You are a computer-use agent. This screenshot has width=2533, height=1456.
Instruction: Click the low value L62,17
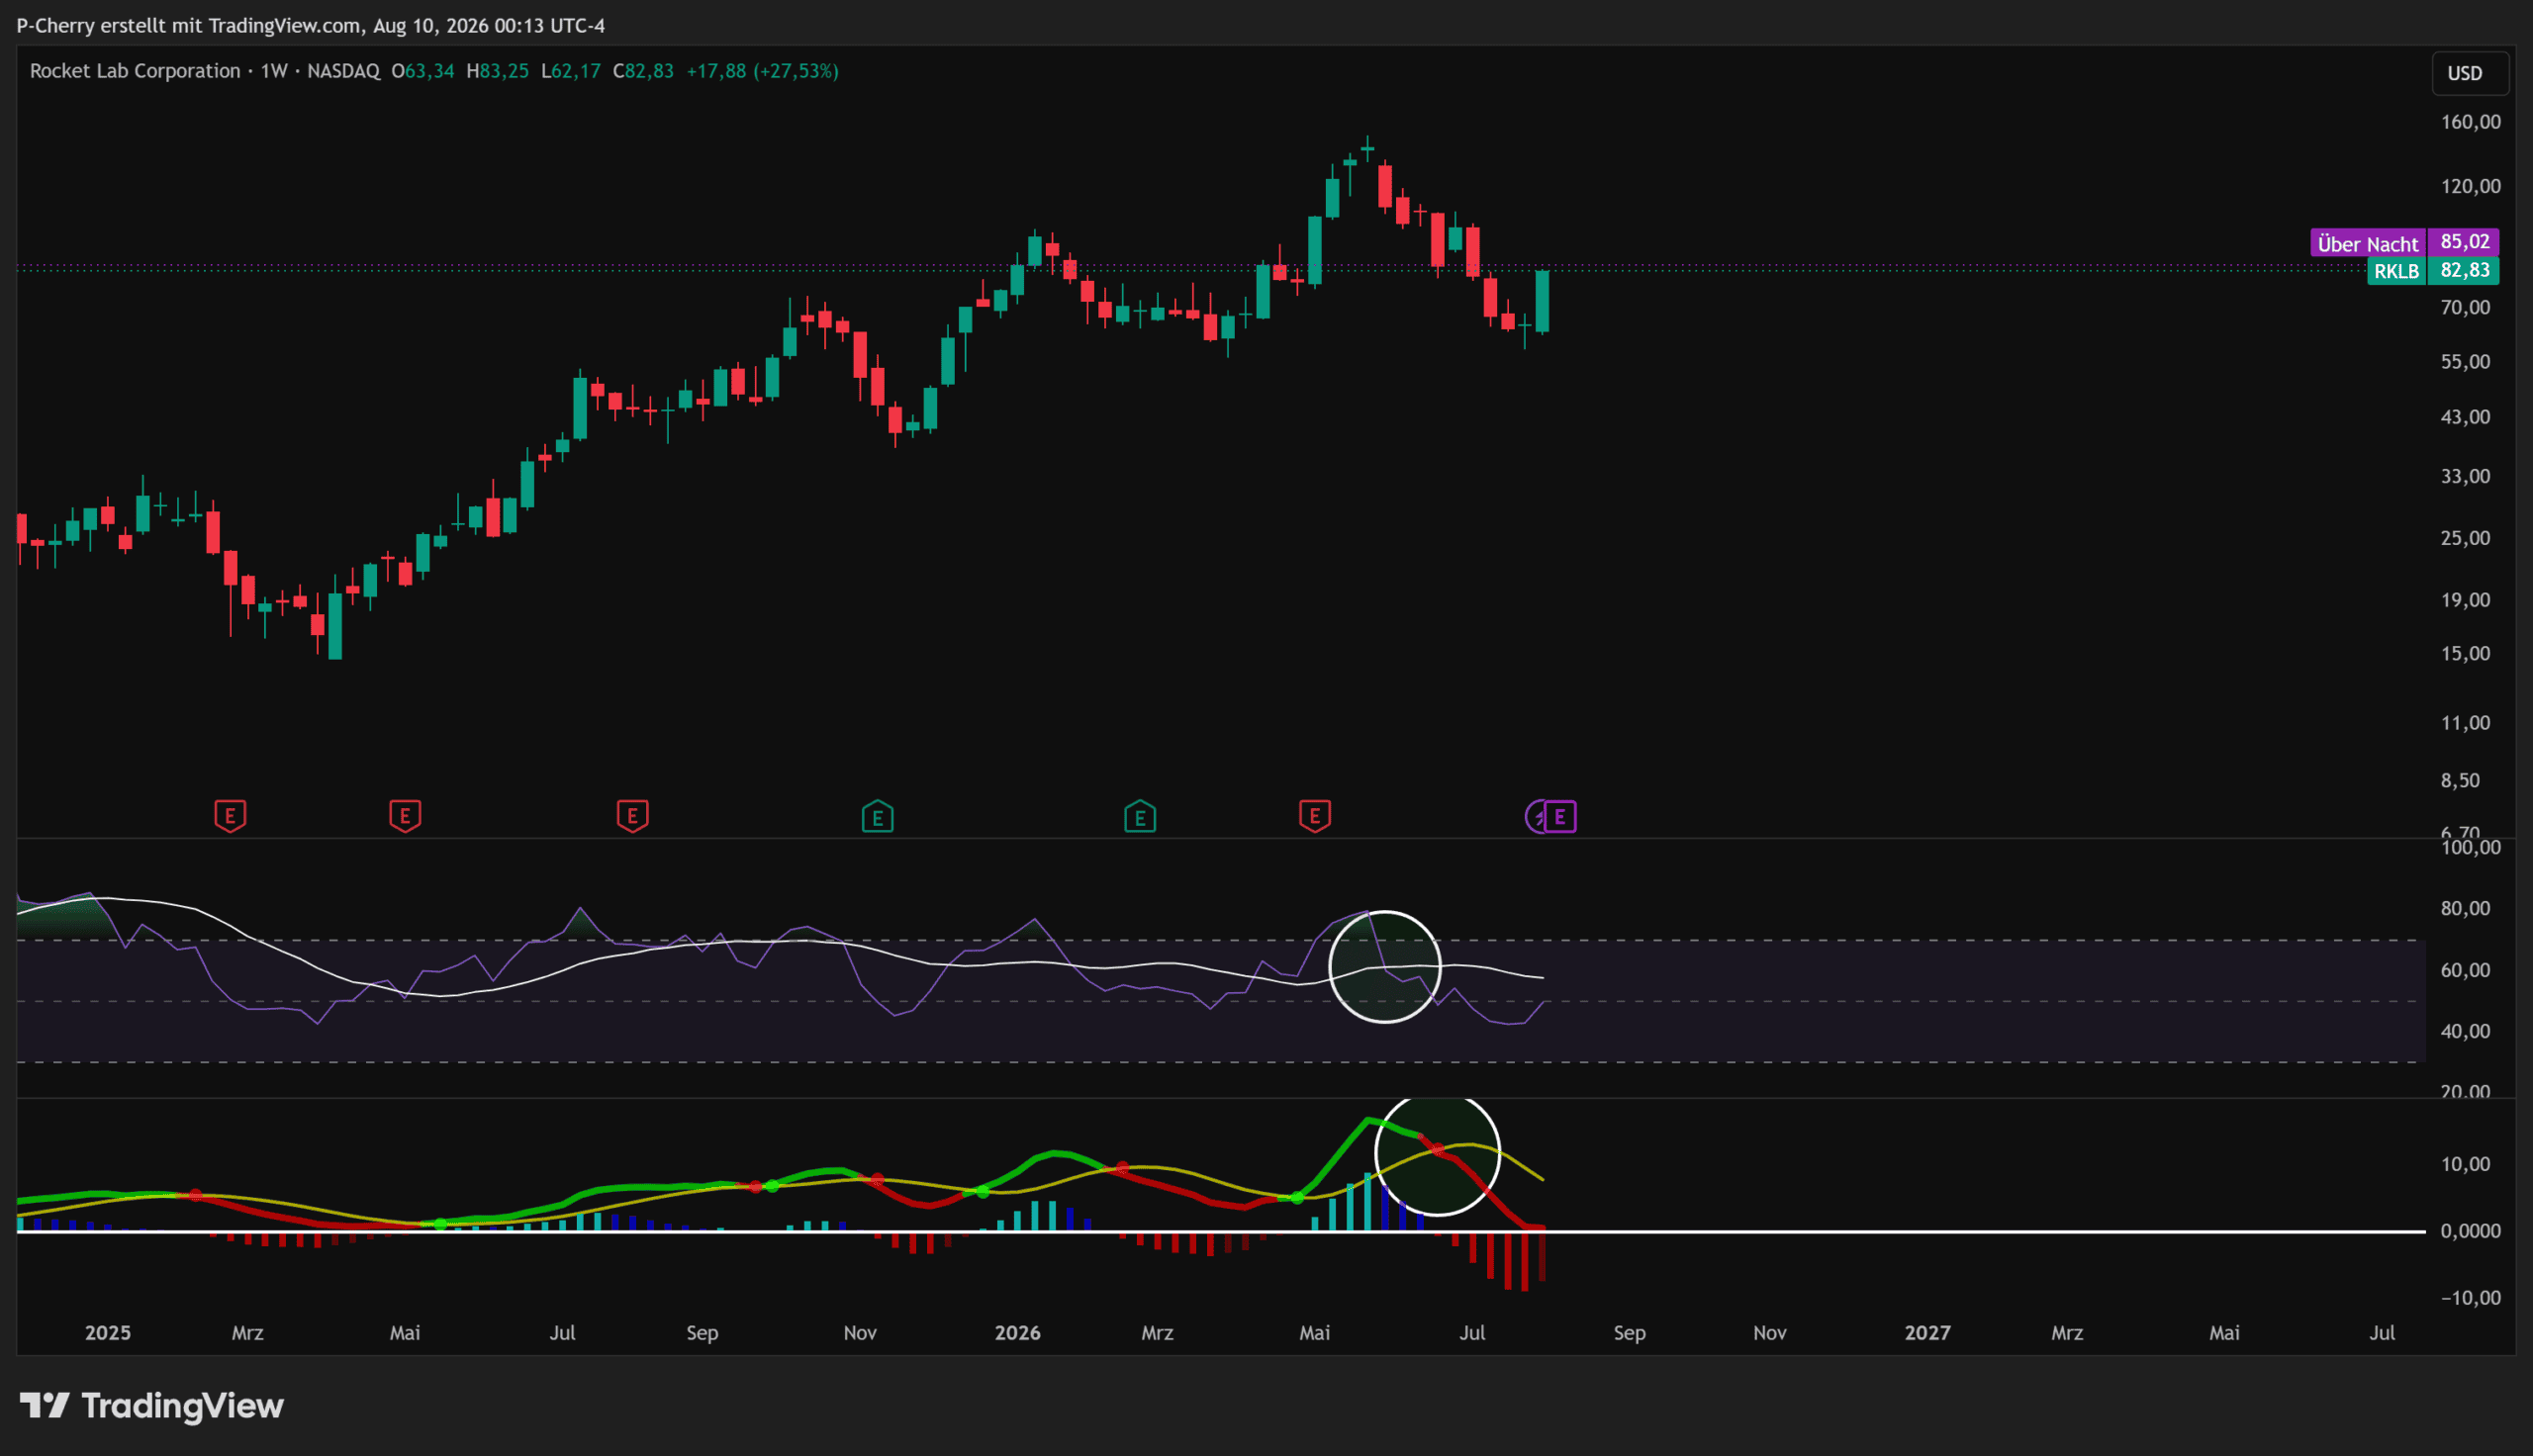pyautogui.click(x=571, y=71)
